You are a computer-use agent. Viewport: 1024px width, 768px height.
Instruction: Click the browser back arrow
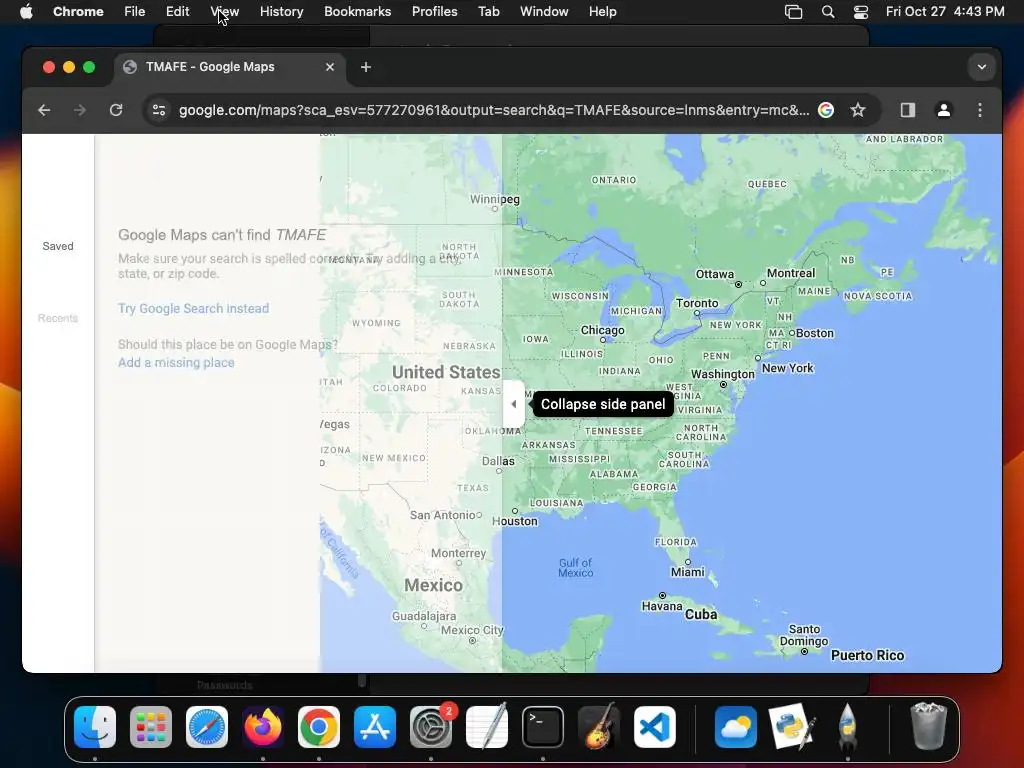coord(44,110)
